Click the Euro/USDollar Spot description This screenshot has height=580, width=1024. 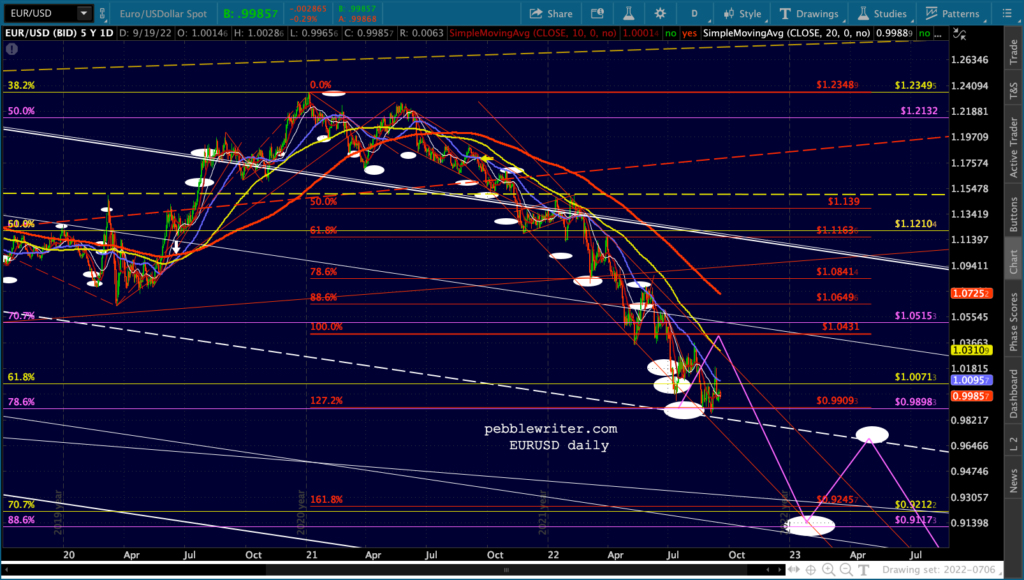[163, 13]
